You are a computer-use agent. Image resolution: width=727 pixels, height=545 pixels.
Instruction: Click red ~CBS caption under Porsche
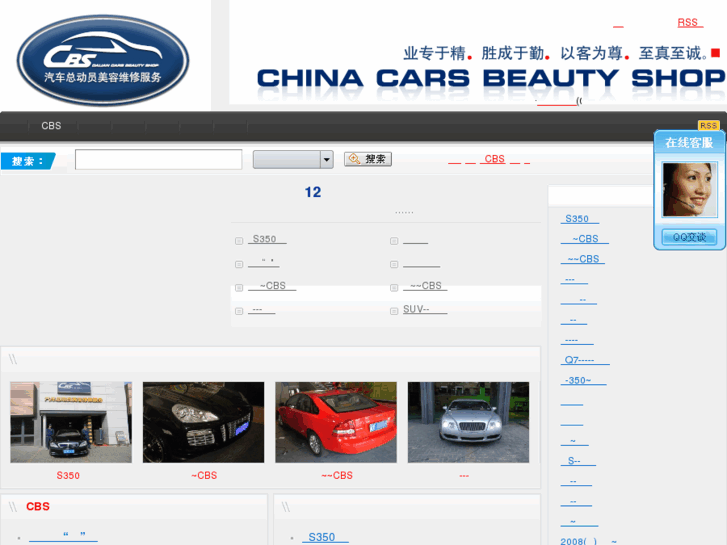point(204,475)
